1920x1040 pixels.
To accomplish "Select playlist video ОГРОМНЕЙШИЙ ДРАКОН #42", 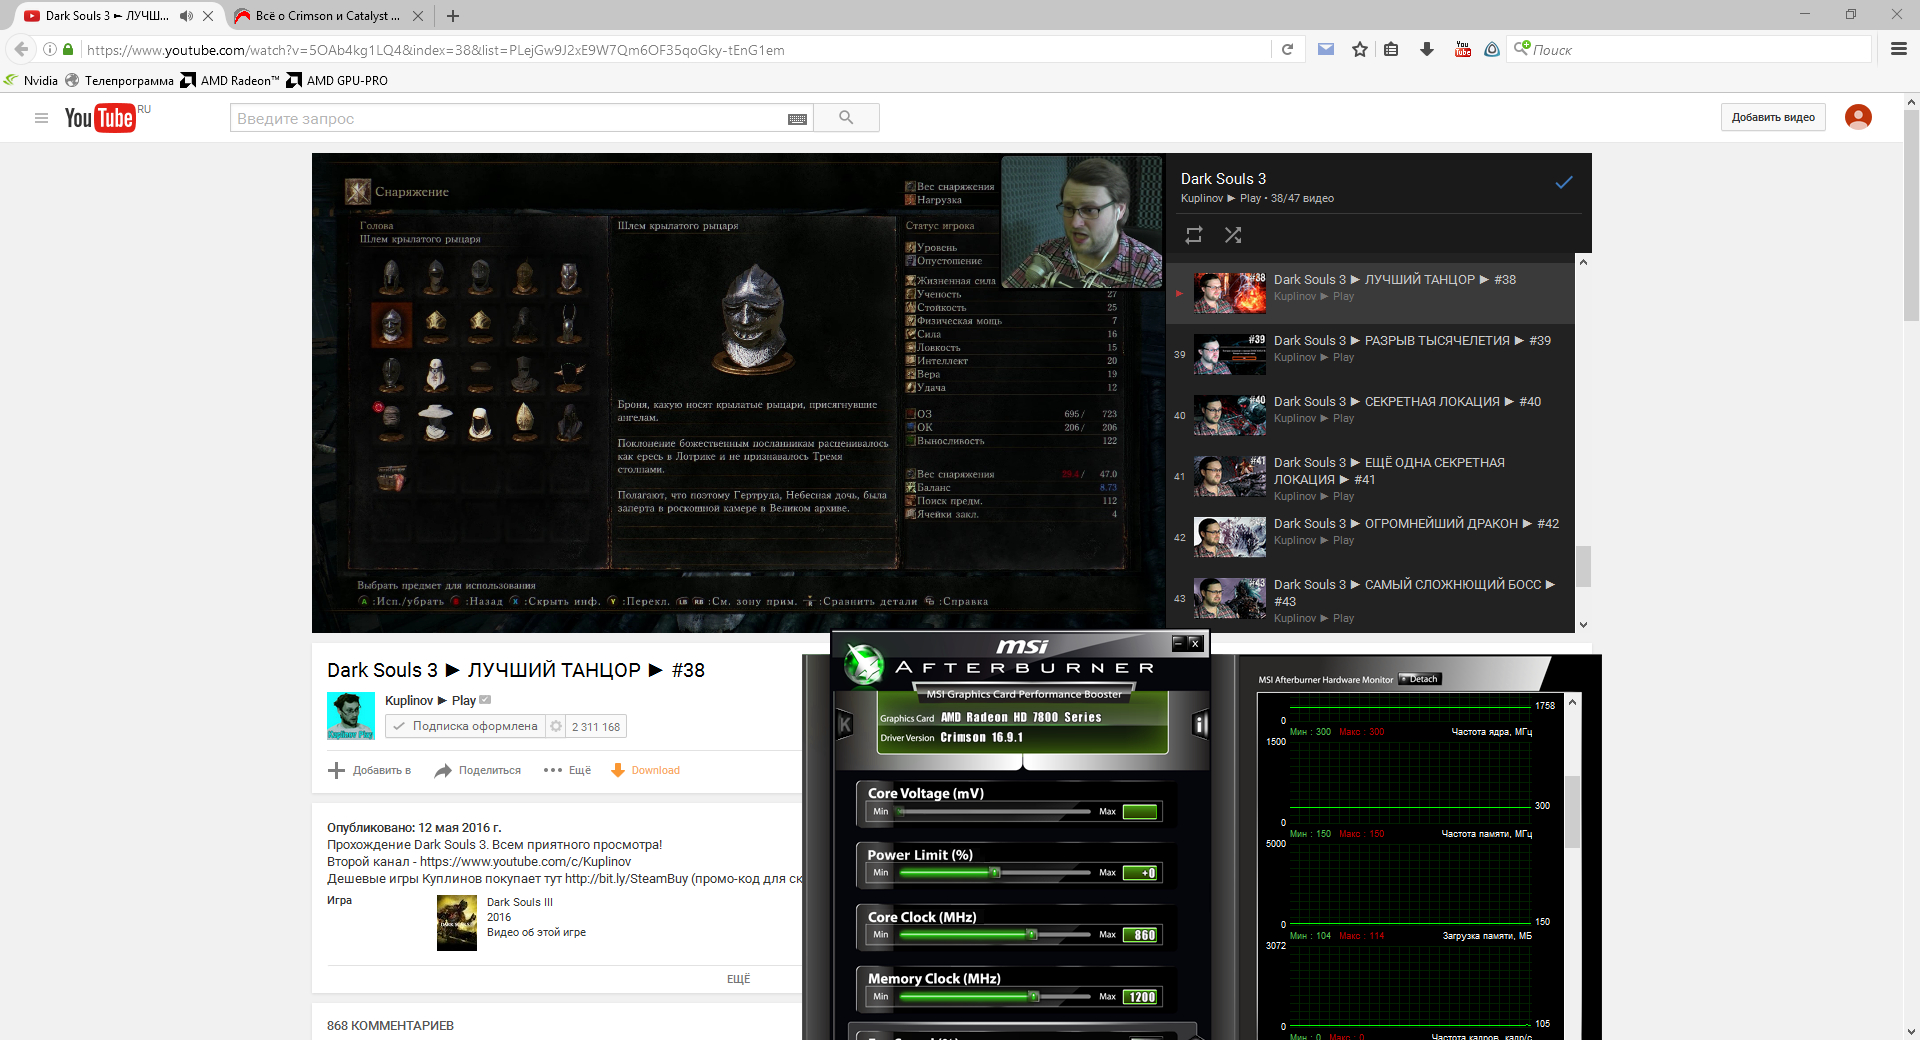I will [1370, 537].
